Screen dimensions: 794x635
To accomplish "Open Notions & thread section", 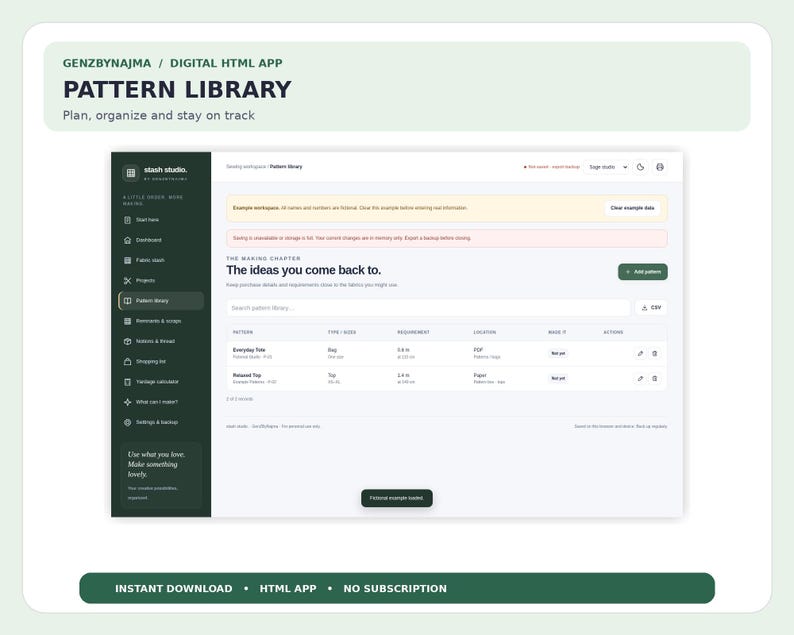I will click(161, 341).
